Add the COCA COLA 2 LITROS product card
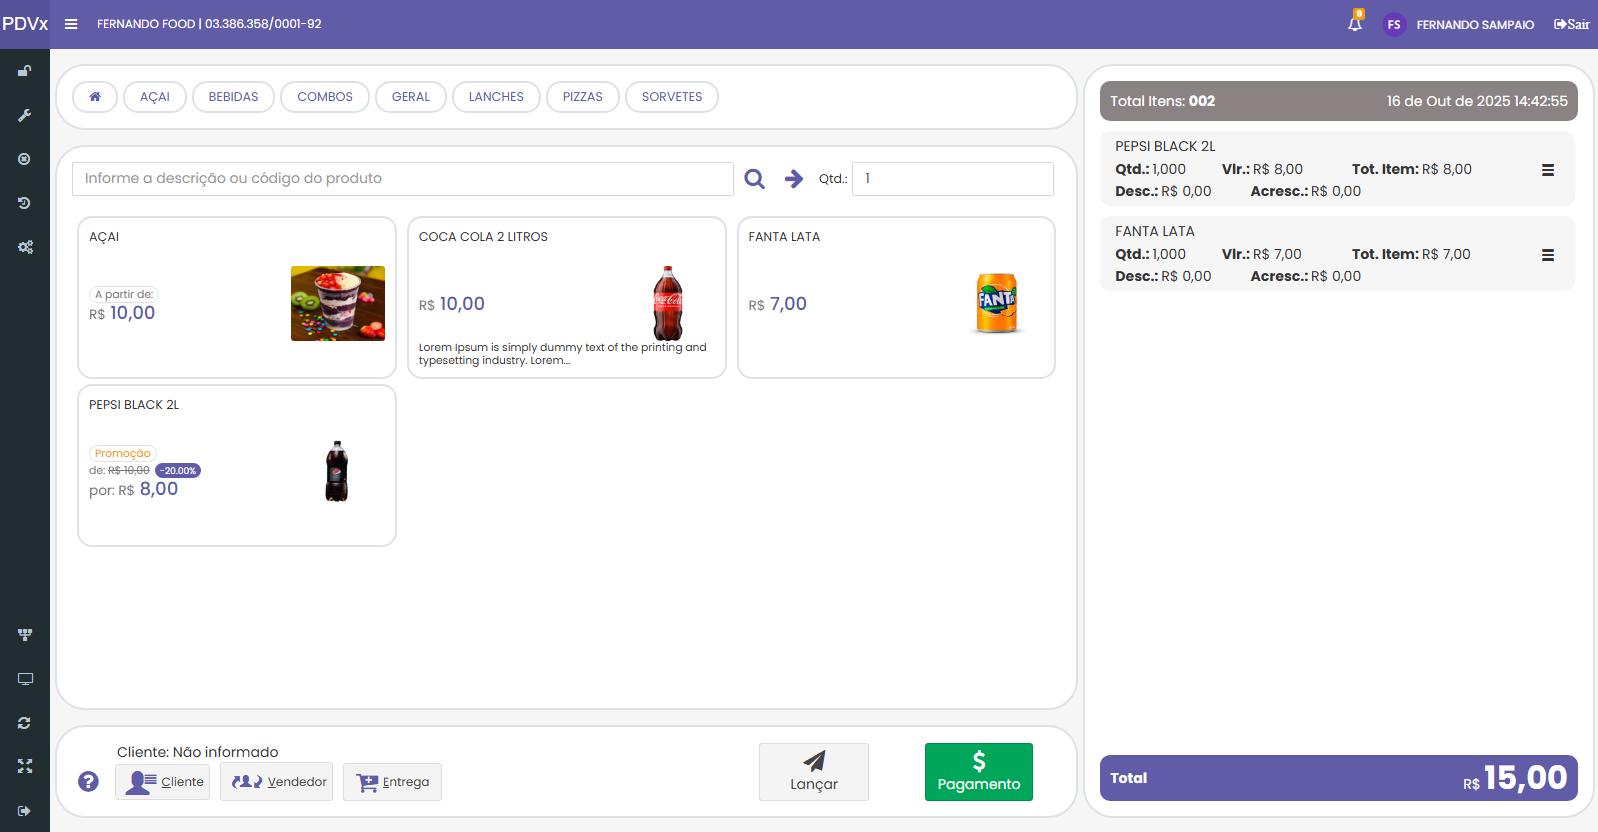 [x=566, y=297]
